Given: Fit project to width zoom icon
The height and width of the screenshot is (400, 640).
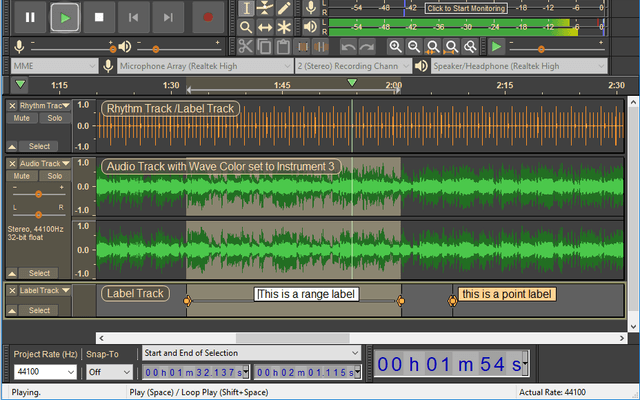Looking at the screenshot, I should [451, 47].
